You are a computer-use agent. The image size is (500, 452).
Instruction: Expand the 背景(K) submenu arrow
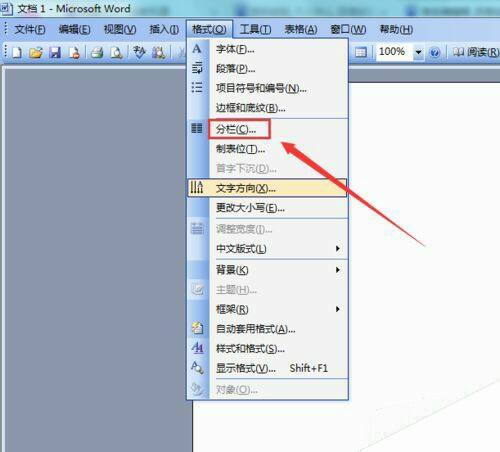pos(338,270)
